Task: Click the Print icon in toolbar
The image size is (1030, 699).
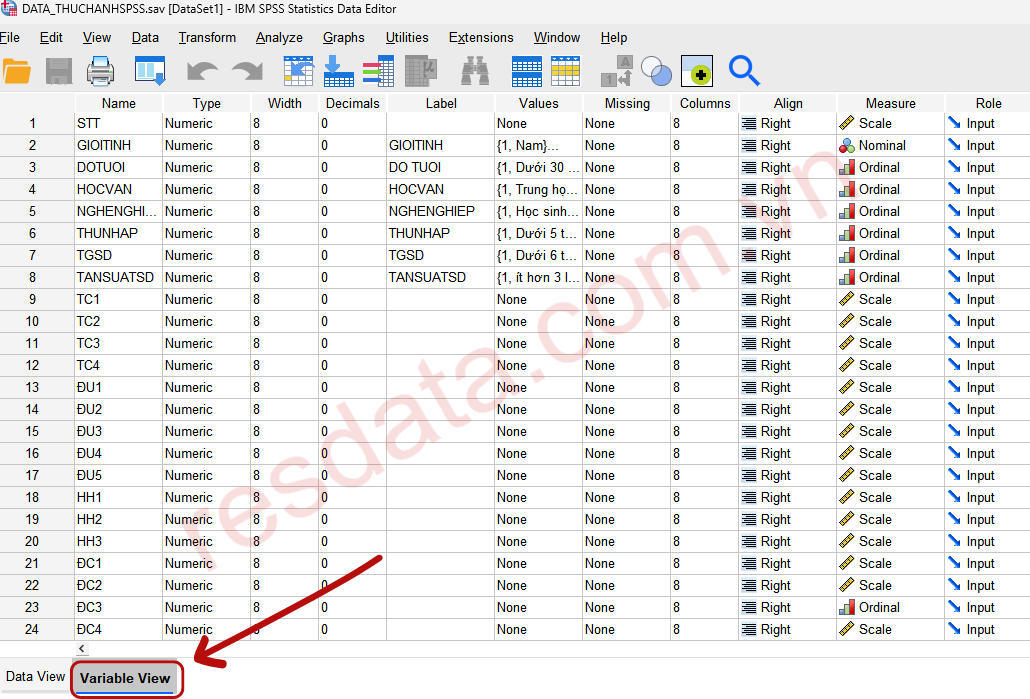Action: [101, 71]
